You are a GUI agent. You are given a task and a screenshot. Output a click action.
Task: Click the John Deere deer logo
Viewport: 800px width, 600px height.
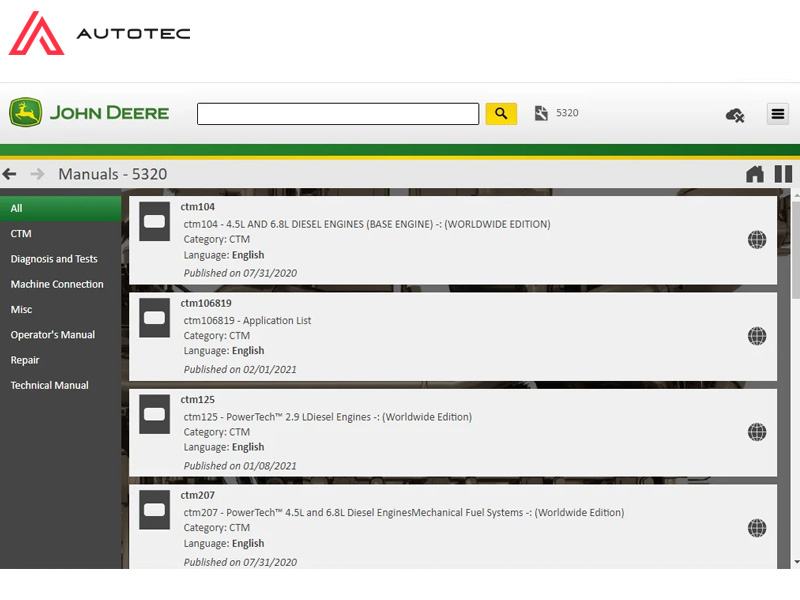(x=25, y=112)
